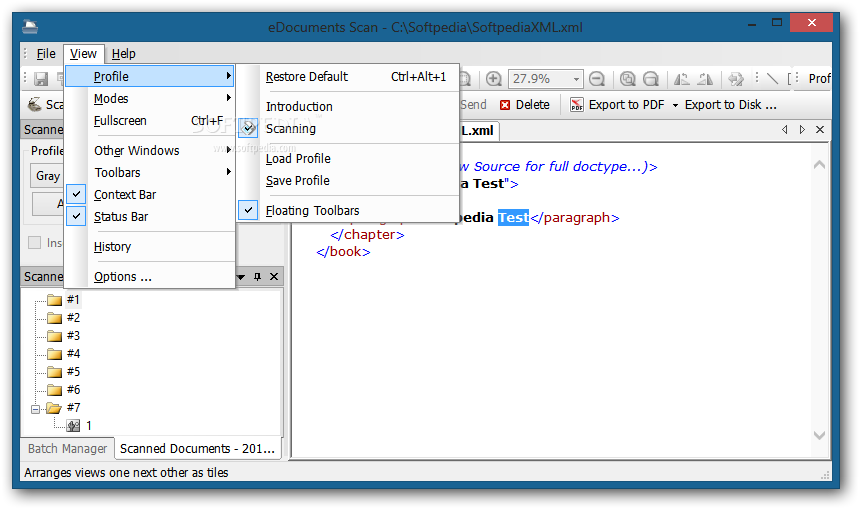
Task: Close the Scanned Documents panel
Action: [274, 277]
